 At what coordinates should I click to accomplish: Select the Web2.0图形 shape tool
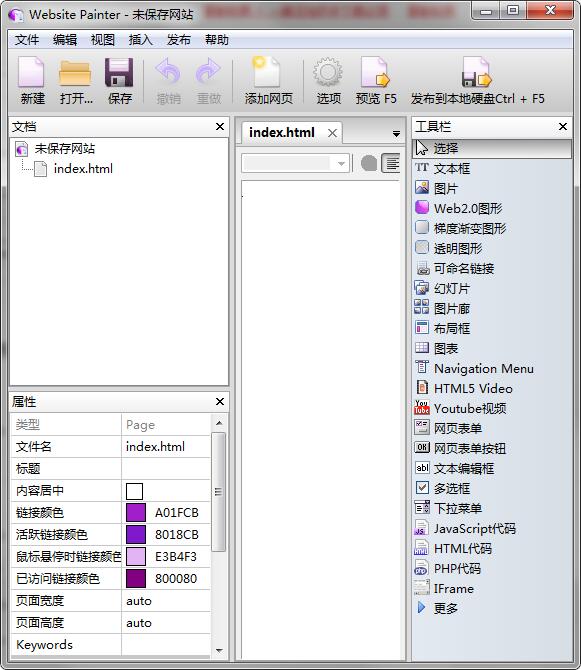[458, 209]
